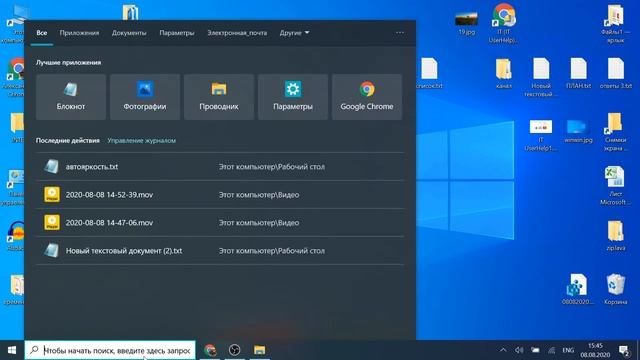Select the список.txt desktop file
640x360 pixels.
pos(429,73)
